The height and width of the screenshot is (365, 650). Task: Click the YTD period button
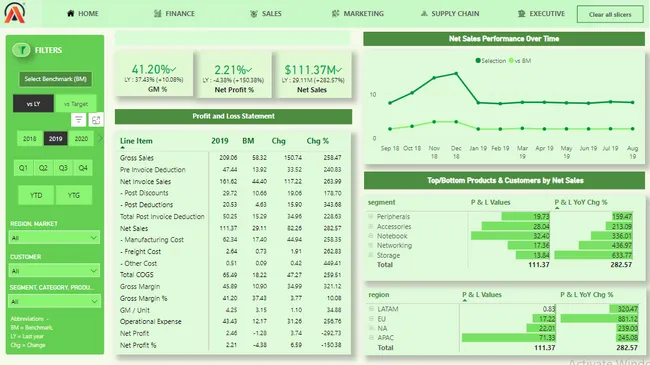coord(36,195)
